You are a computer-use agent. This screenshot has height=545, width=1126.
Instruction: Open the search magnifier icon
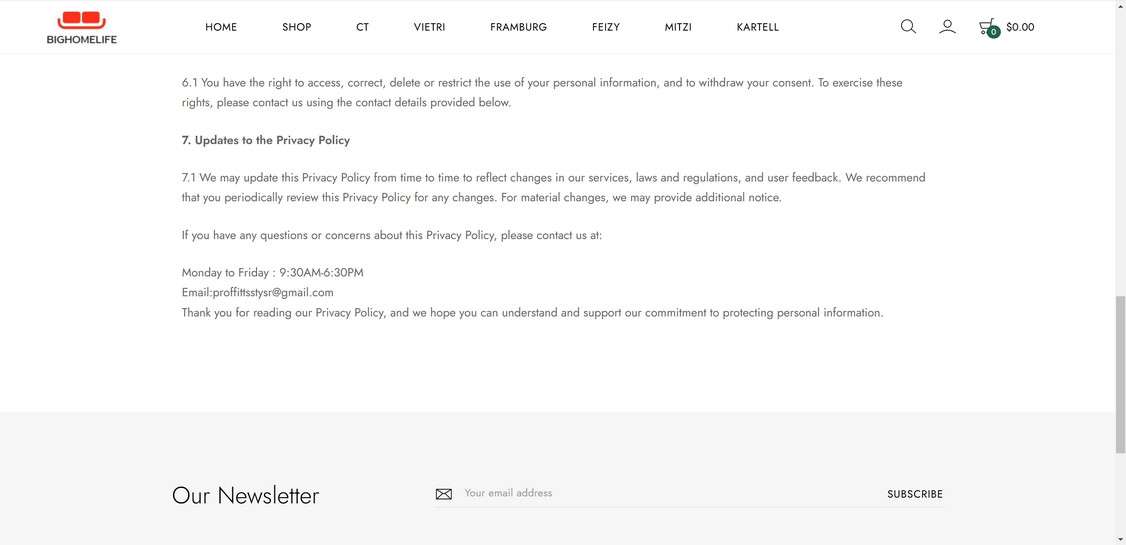[908, 27]
